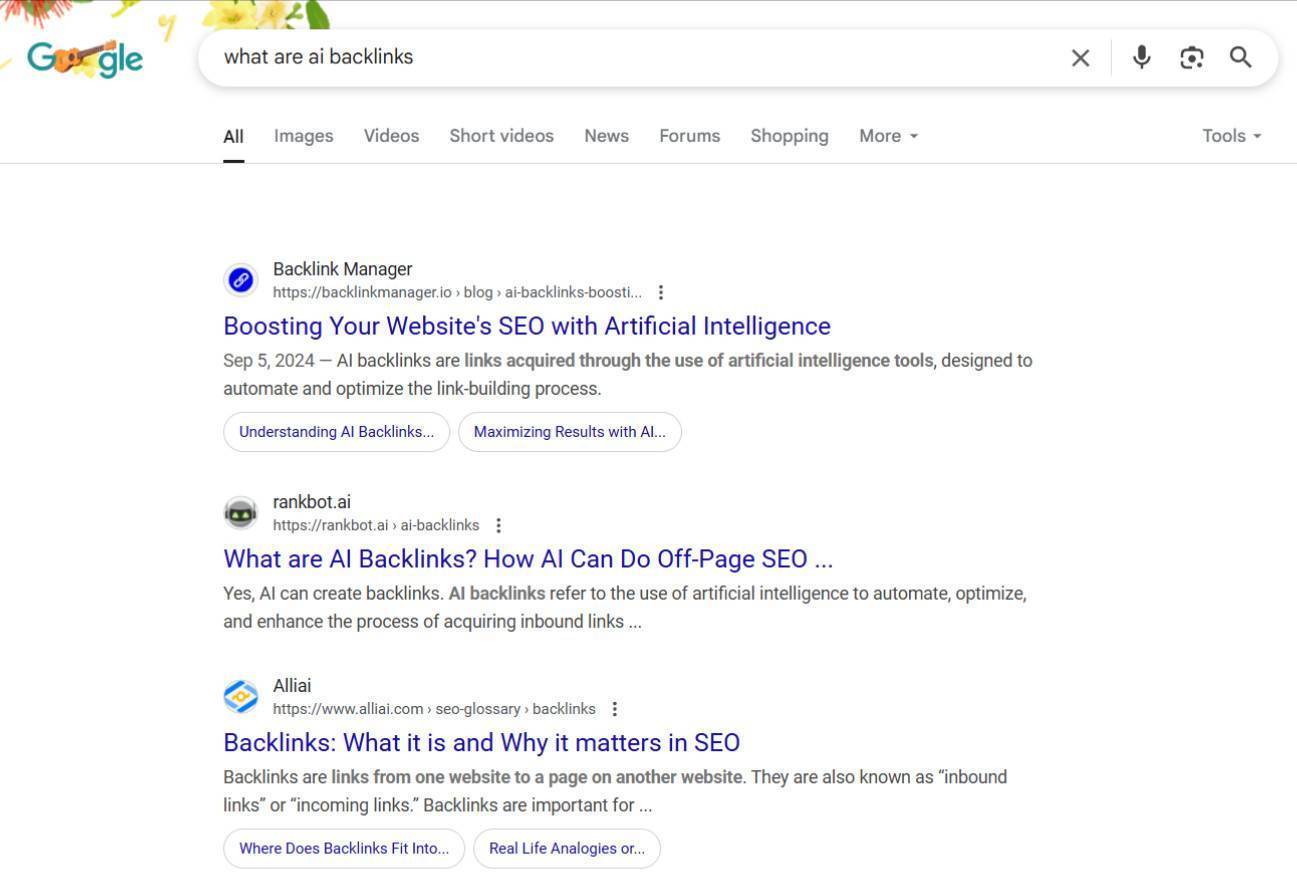
Task: Open the three-dot menu for the rankbot.ai result
Action: [498, 525]
